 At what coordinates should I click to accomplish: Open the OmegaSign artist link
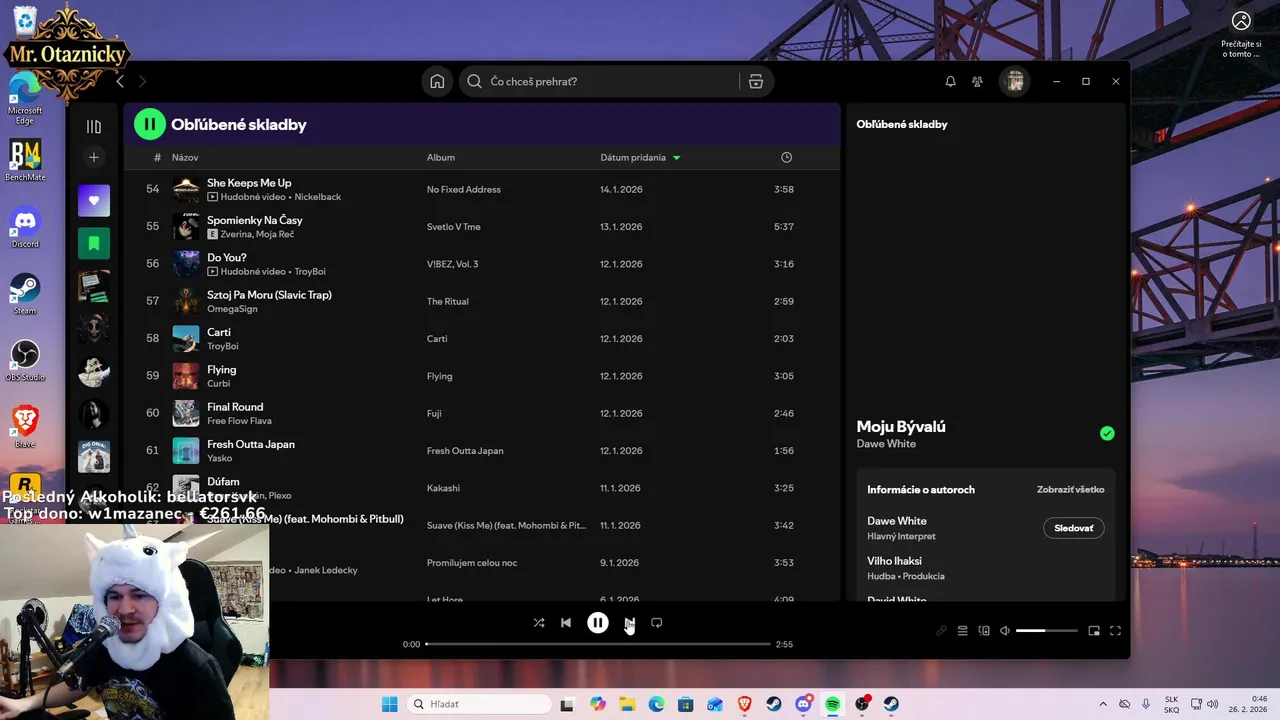tap(232, 309)
